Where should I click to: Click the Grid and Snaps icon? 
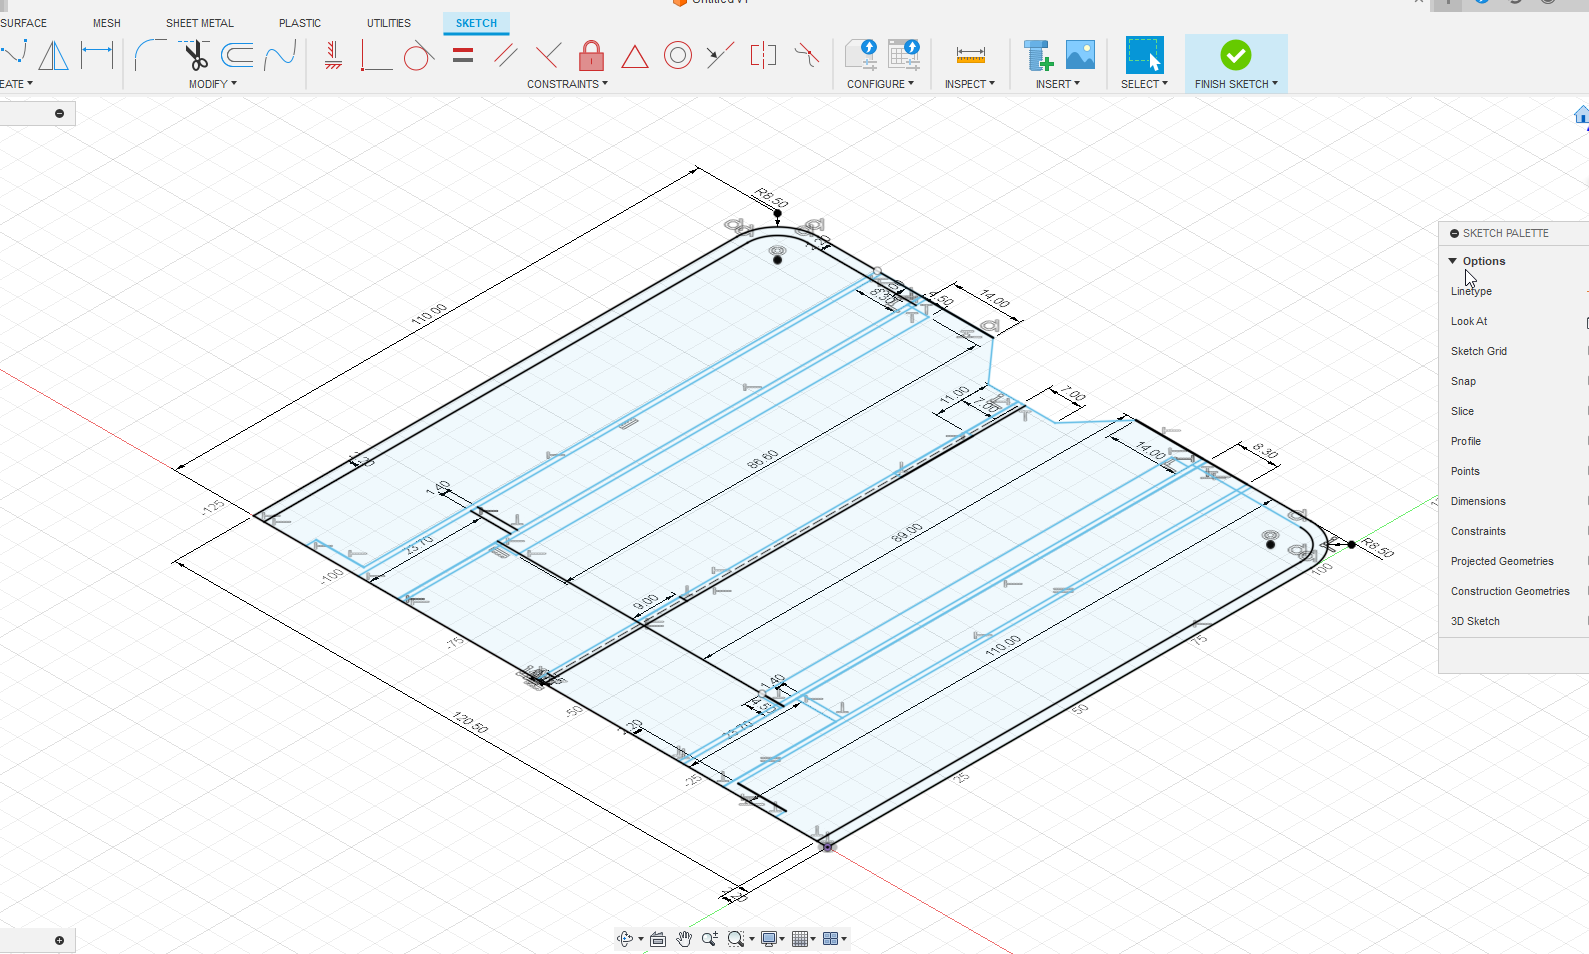[799, 938]
